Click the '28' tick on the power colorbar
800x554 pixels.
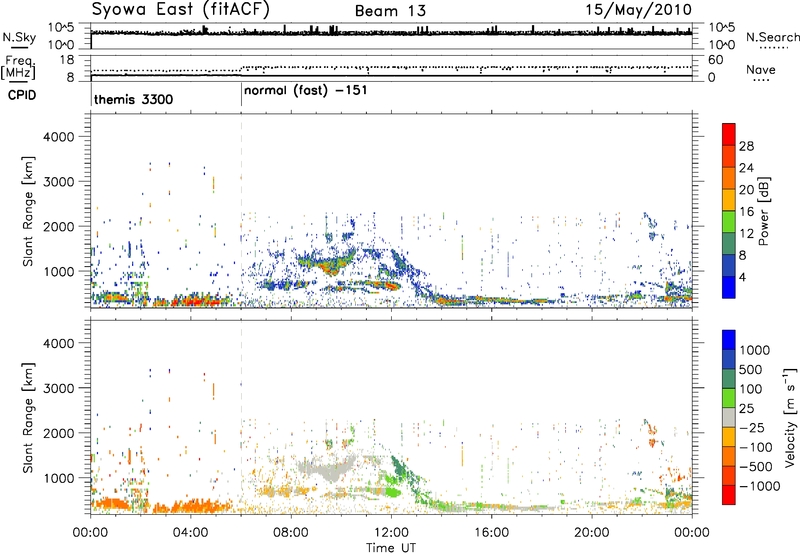pyautogui.click(x=746, y=146)
